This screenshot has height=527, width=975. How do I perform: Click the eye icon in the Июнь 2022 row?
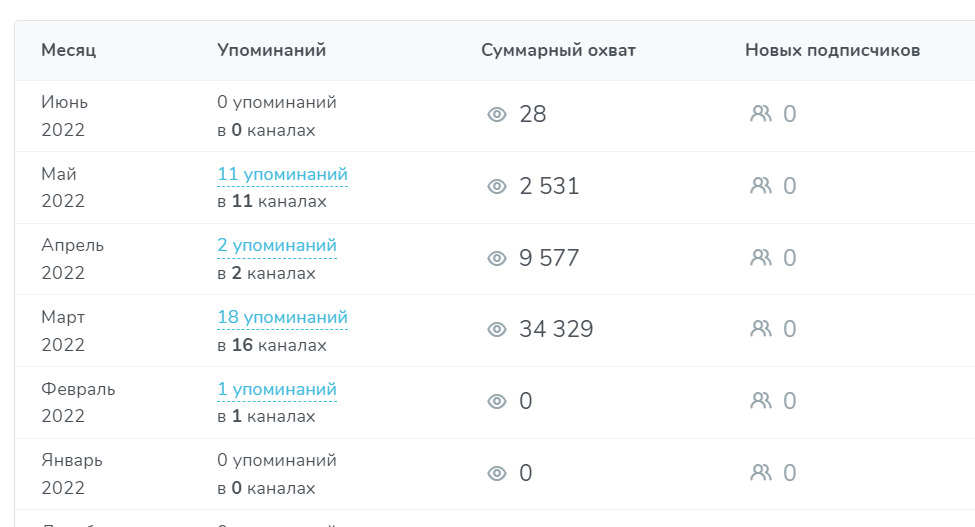pos(497,114)
